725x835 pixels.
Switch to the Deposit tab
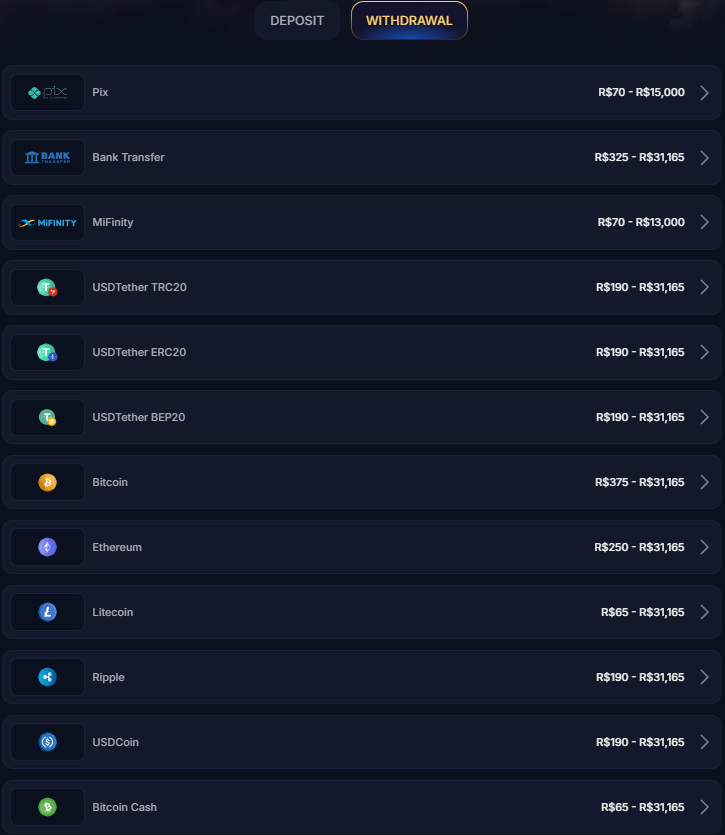[x=297, y=21]
